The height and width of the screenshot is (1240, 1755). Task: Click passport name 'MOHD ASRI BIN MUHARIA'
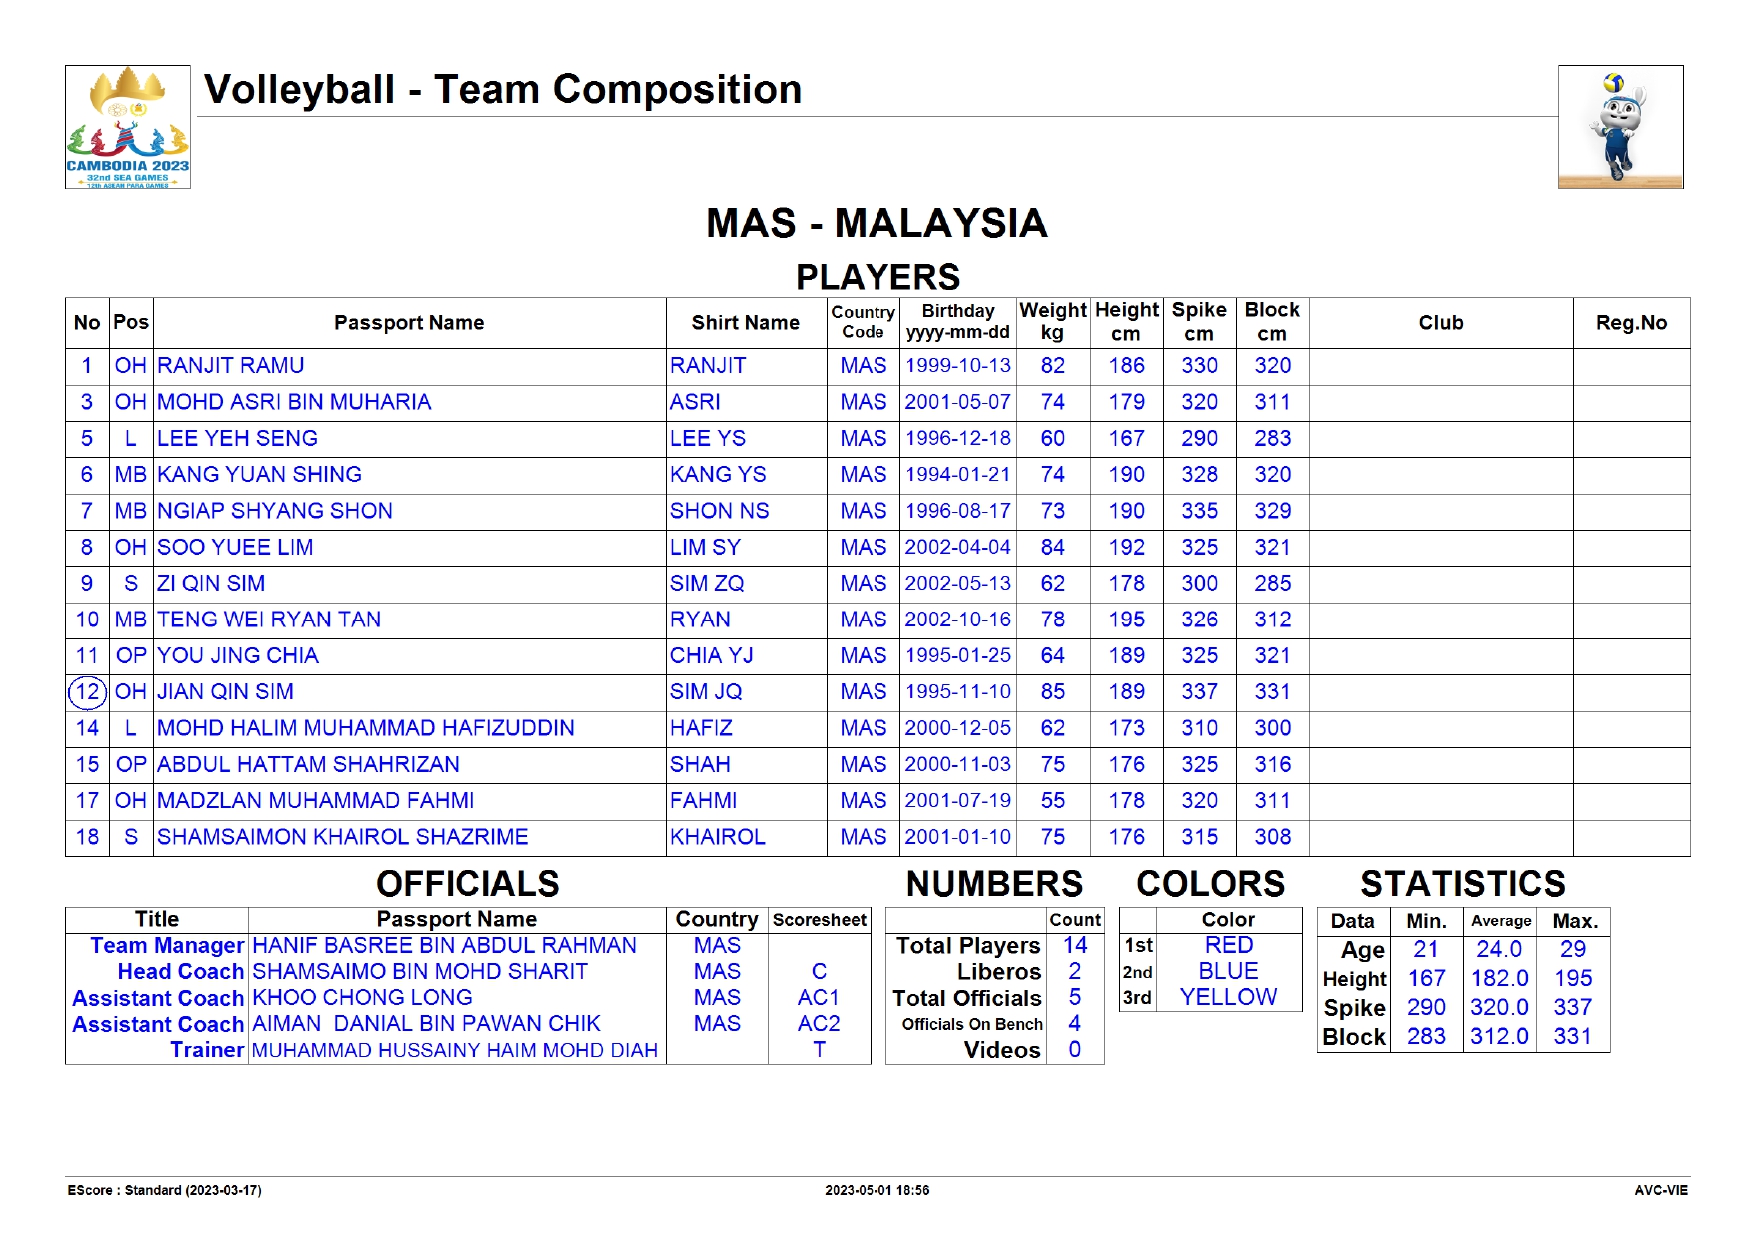[x=294, y=402]
